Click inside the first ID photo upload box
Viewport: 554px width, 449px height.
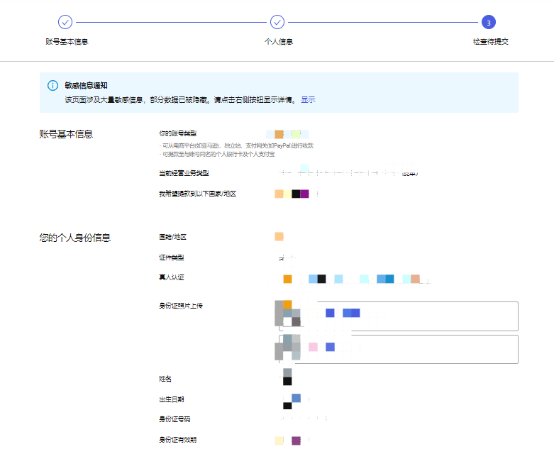[x=399, y=316]
